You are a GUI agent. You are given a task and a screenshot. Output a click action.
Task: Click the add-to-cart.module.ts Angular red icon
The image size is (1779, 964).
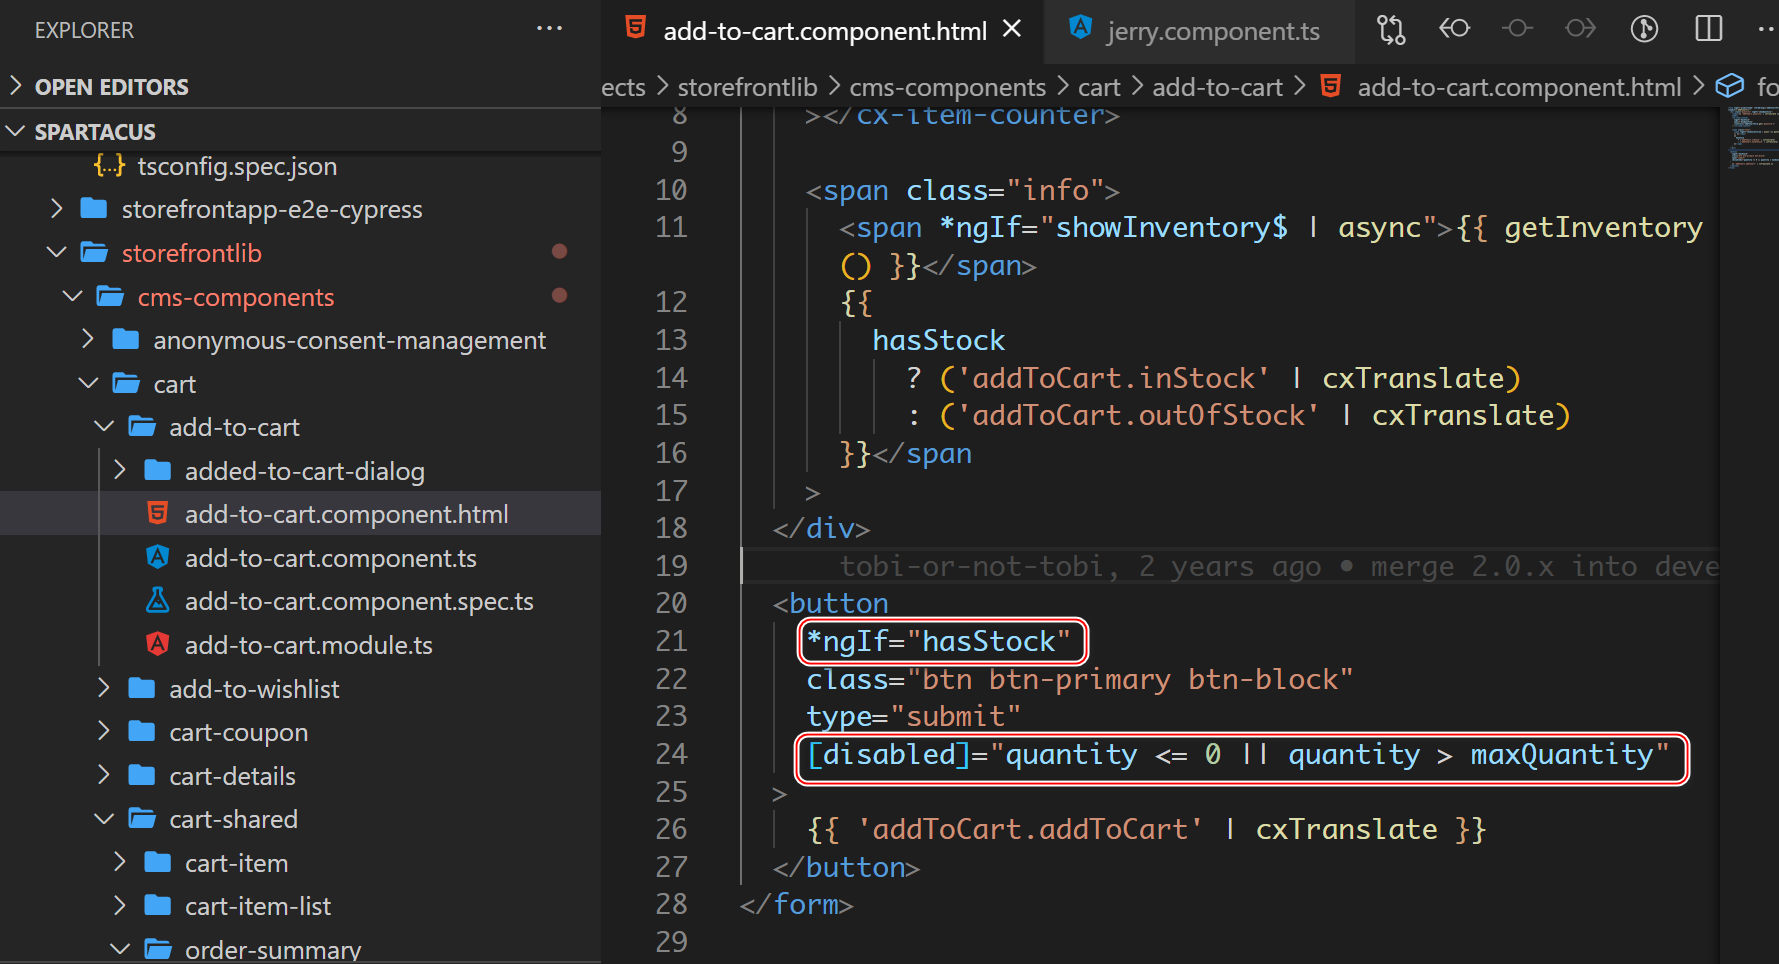click(157, 643)
